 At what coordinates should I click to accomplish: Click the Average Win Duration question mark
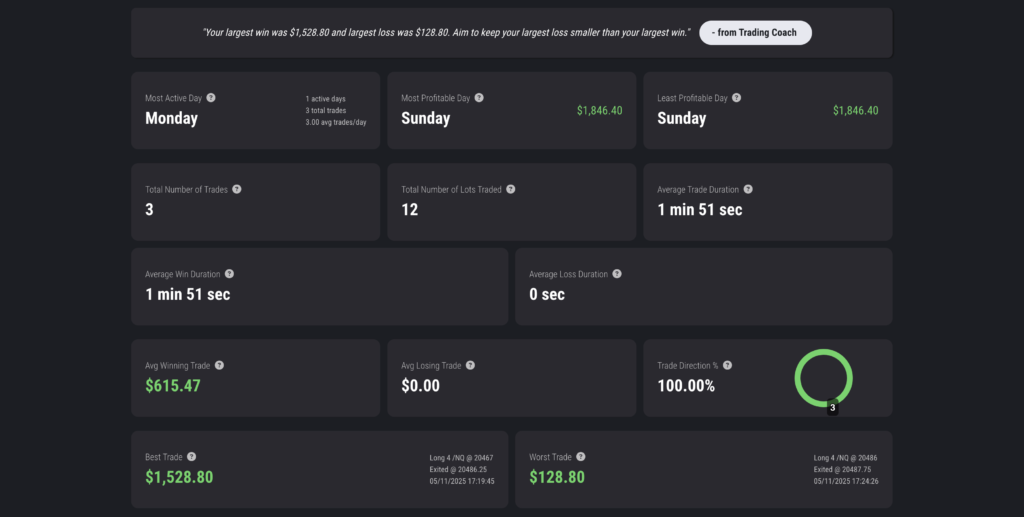pos(229,274)
